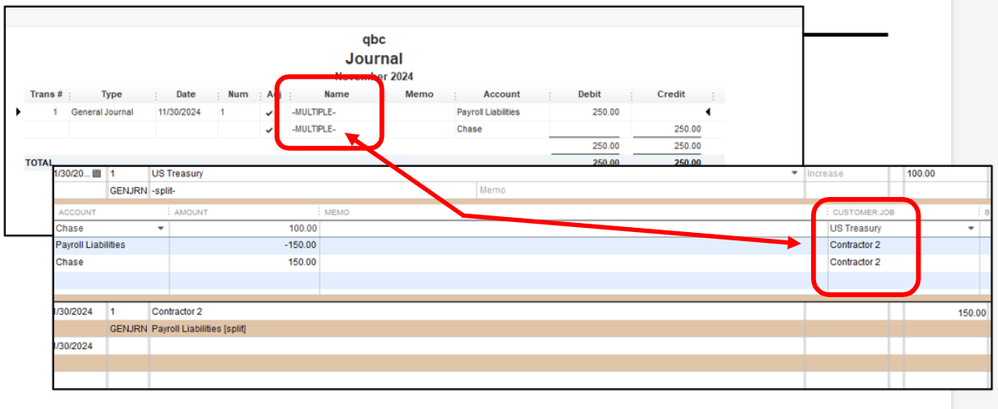
Task: Select Contractor 2 on the Chase 150.00 split line
Action: point(855,261)
